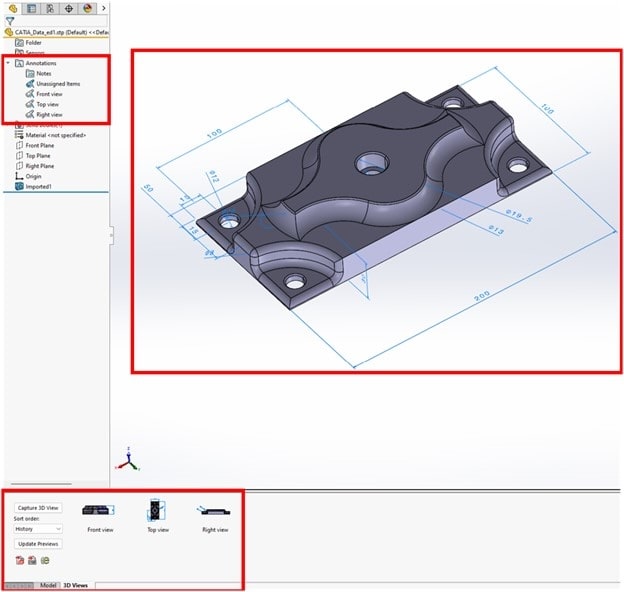The width and height of the screenshot is (624, 592).
Task: Click the XYZ coordinate triad
Action: (x=128, y=461)
